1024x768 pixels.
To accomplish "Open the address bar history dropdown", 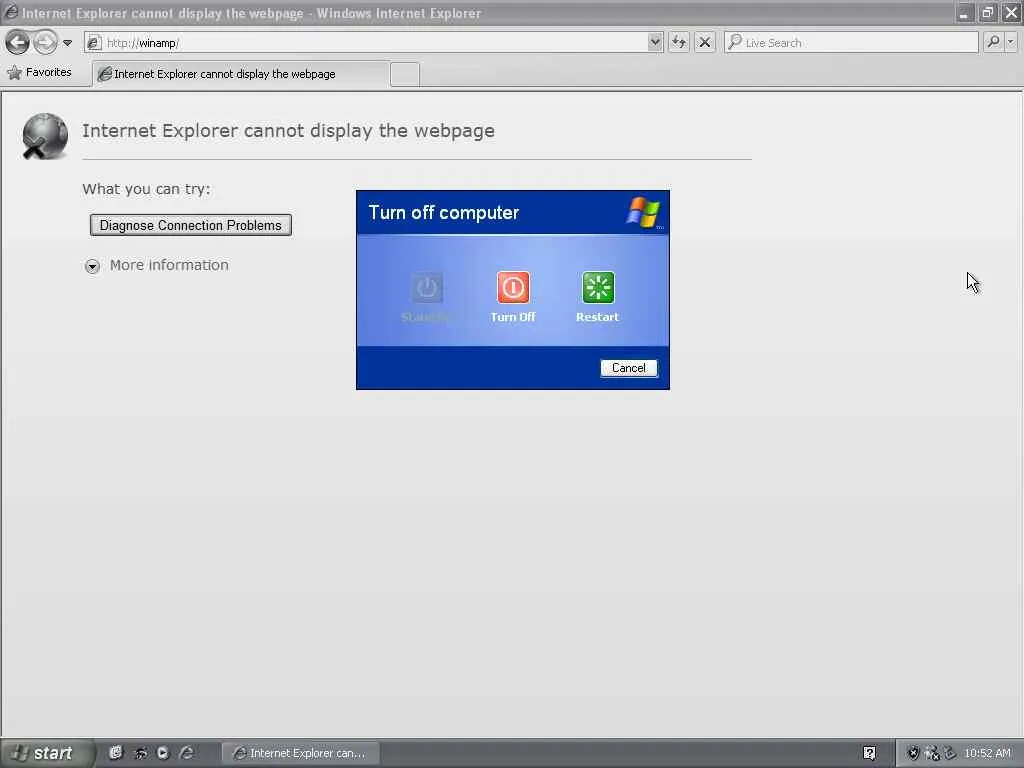I will 655,42.
